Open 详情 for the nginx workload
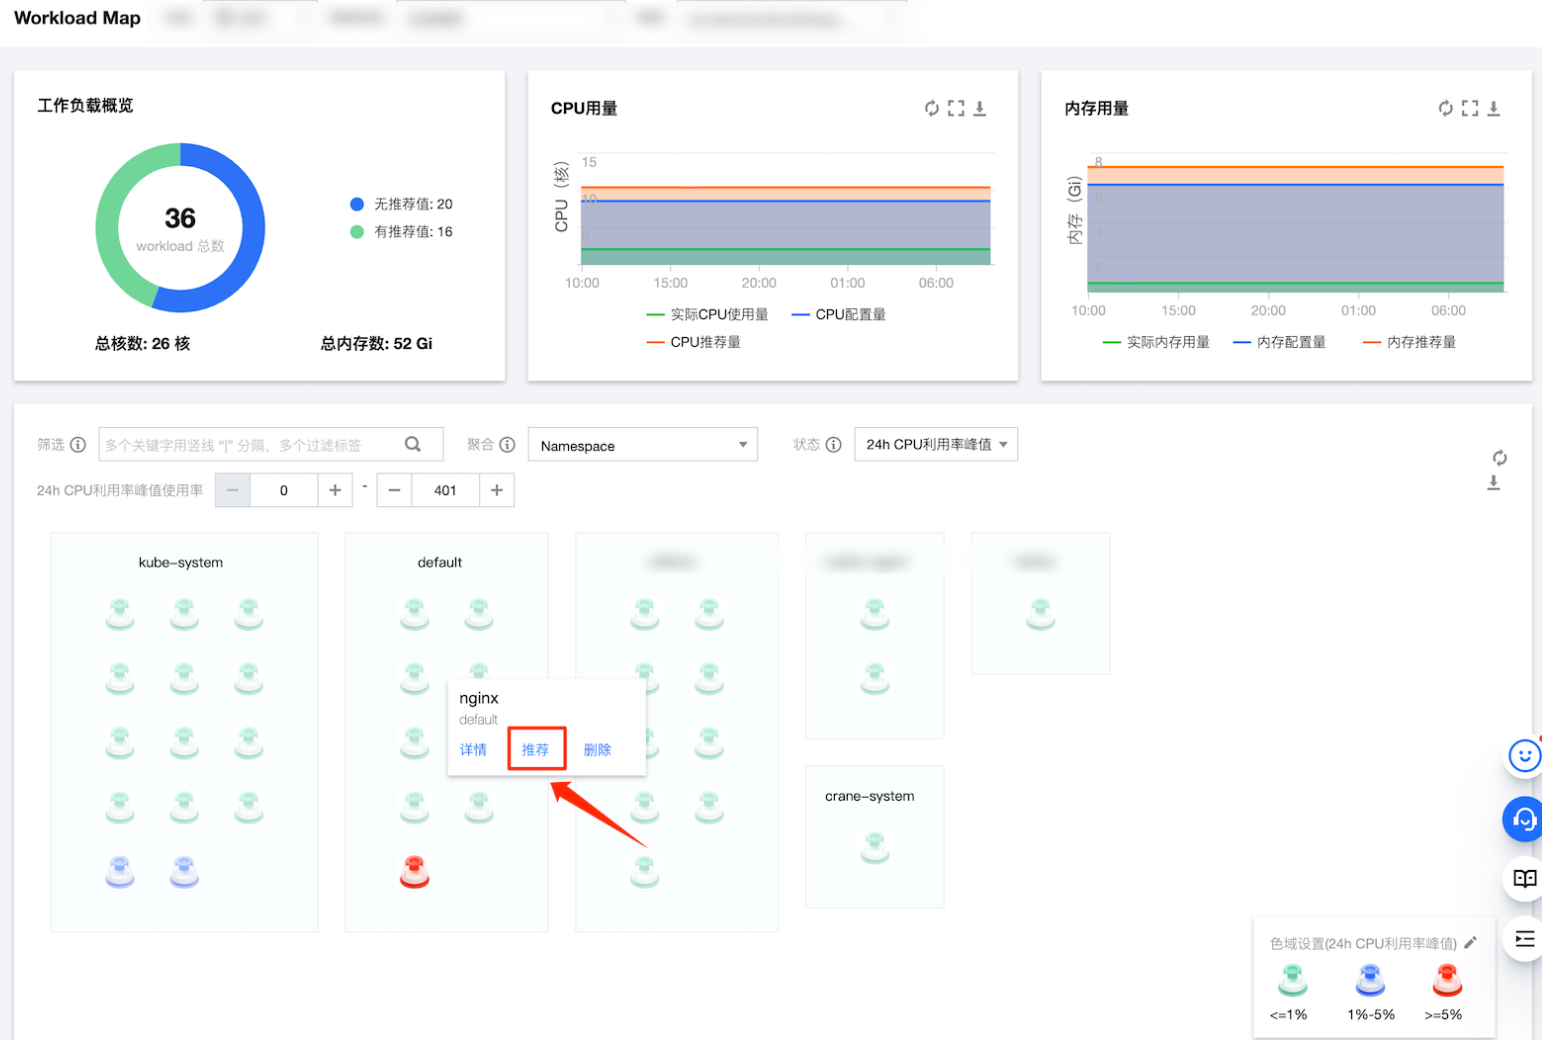This screenshot has height=1040, width=1542. (474, 750)
